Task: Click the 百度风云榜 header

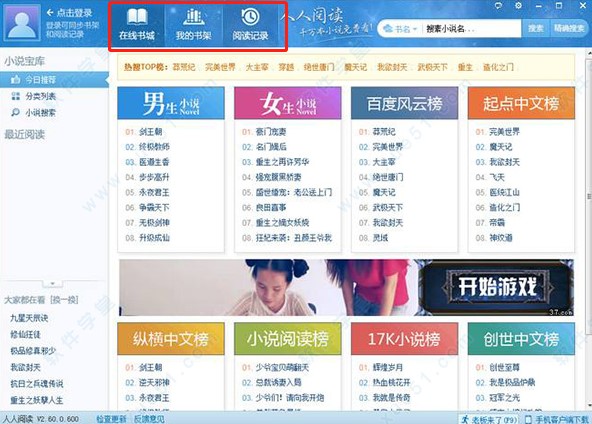Action: coord(404,103)
